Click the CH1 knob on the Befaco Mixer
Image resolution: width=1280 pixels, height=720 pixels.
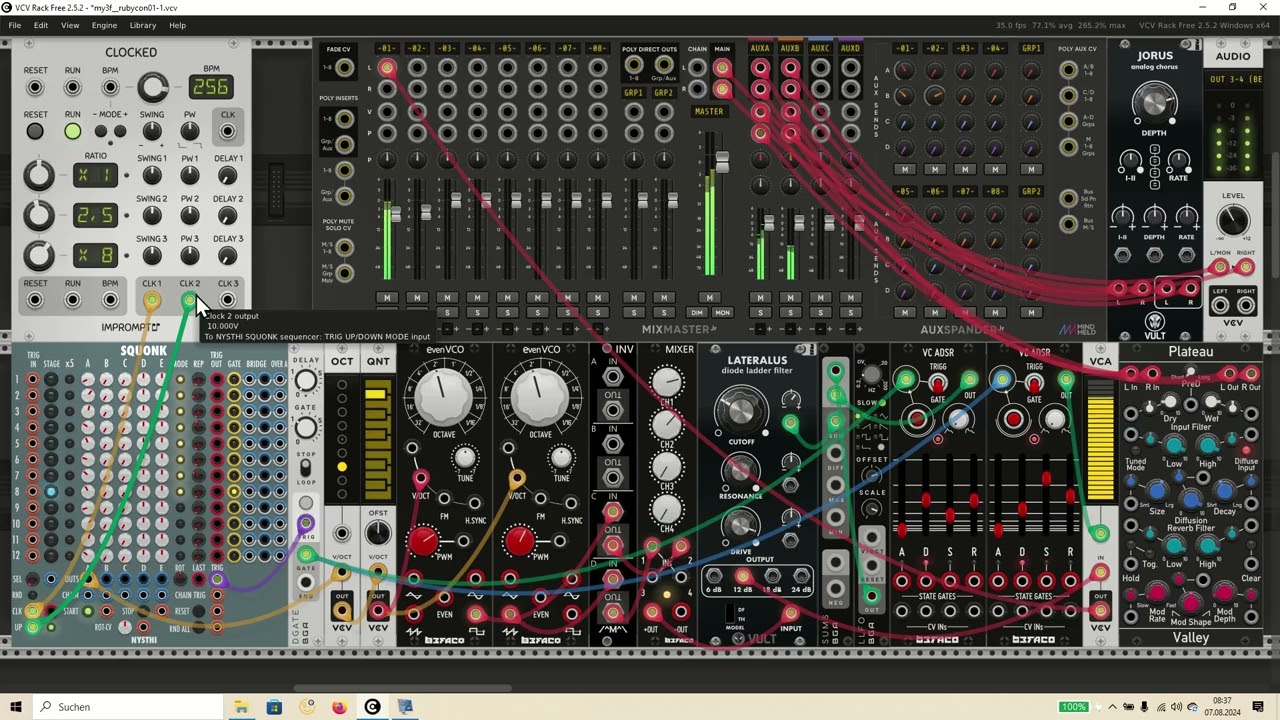(667, 381)
